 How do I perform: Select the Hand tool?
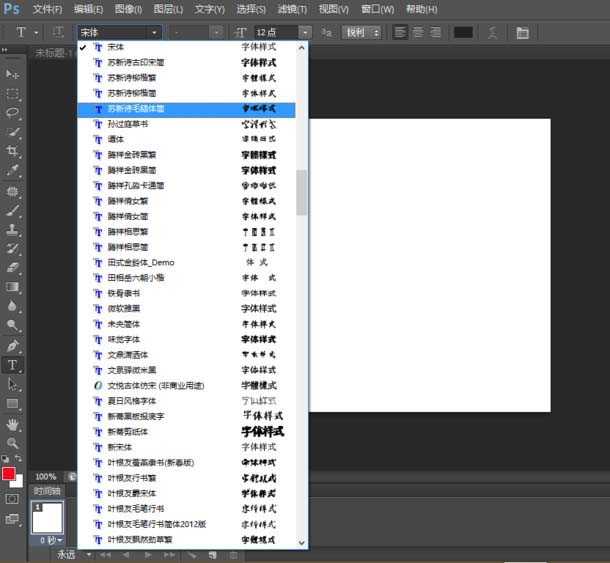12,424
